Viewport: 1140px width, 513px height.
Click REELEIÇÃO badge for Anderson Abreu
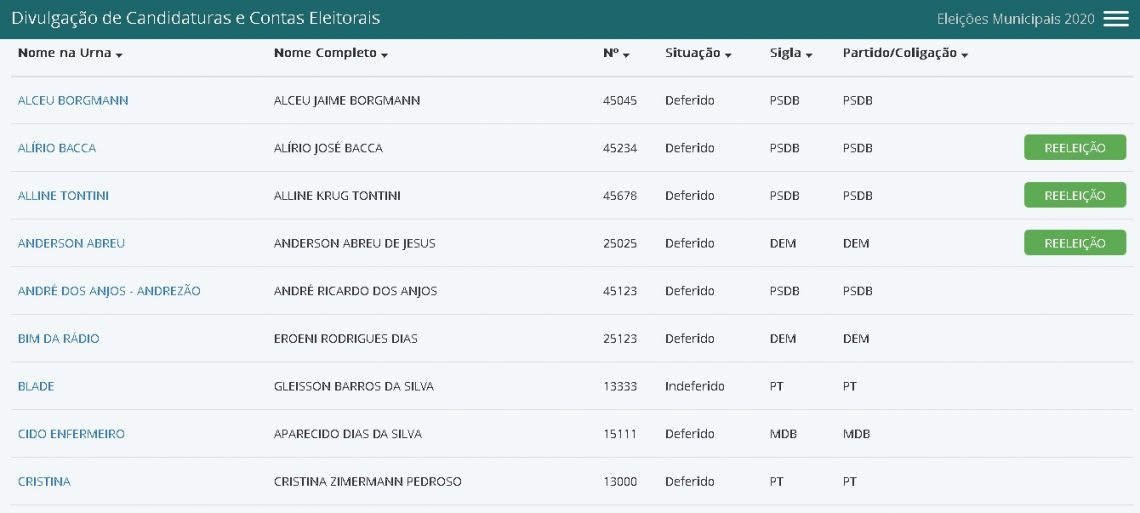click(1075, 243)
